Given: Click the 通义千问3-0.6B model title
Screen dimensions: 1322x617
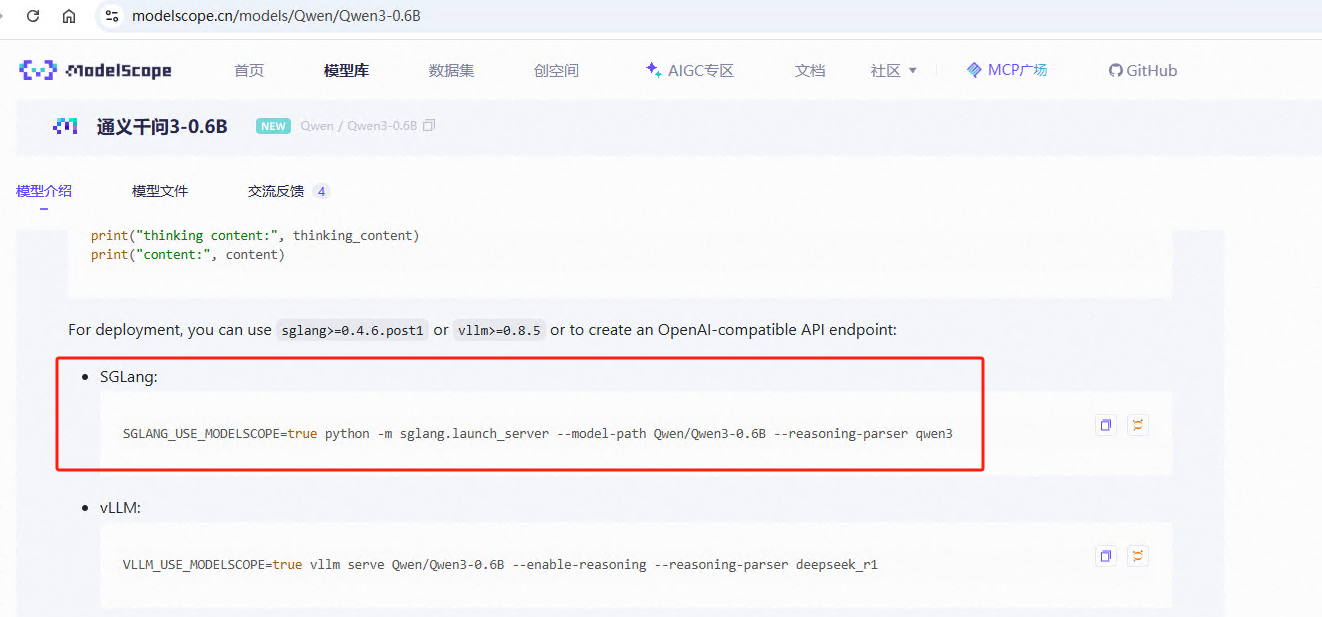Looking at the screenshot, I should point(162,126).
